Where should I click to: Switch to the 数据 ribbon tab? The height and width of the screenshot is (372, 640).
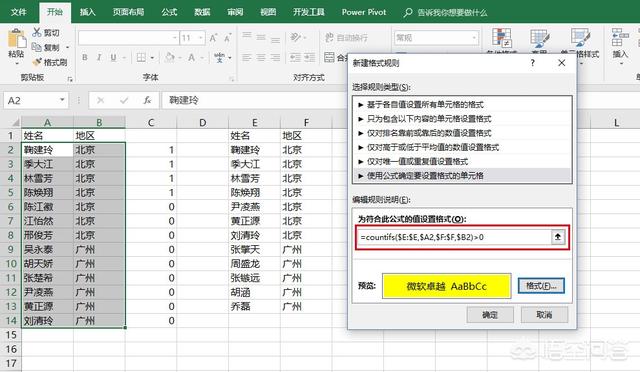click(202, 12)
